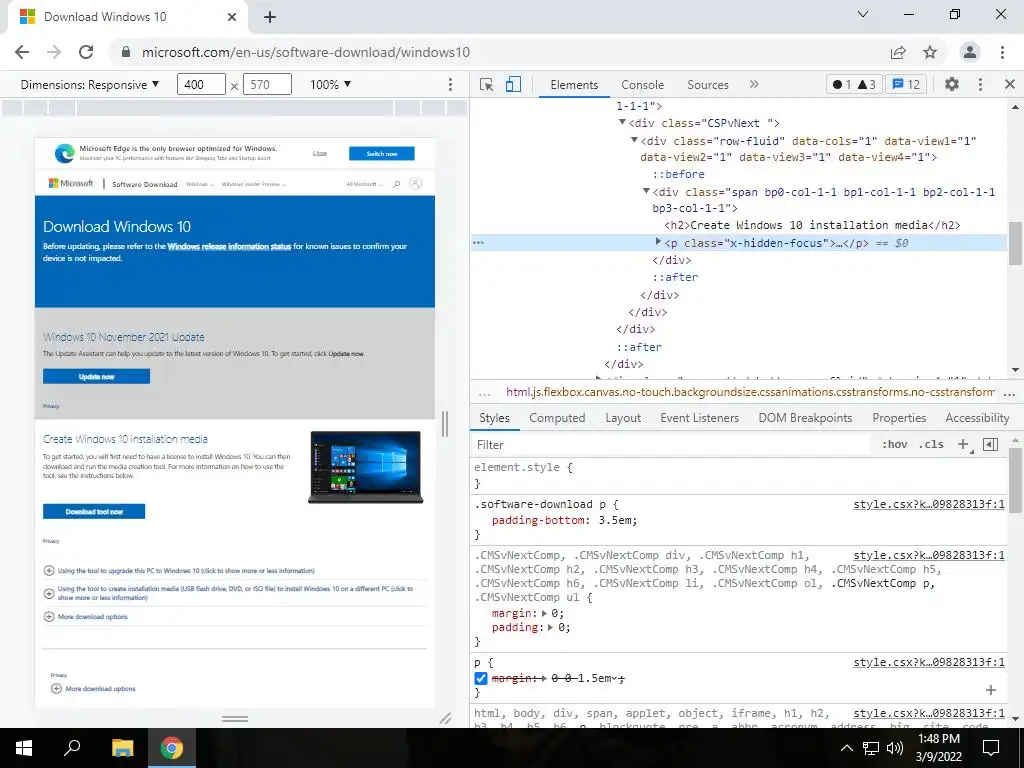Click the browser back arrow

tap(22, 52)
